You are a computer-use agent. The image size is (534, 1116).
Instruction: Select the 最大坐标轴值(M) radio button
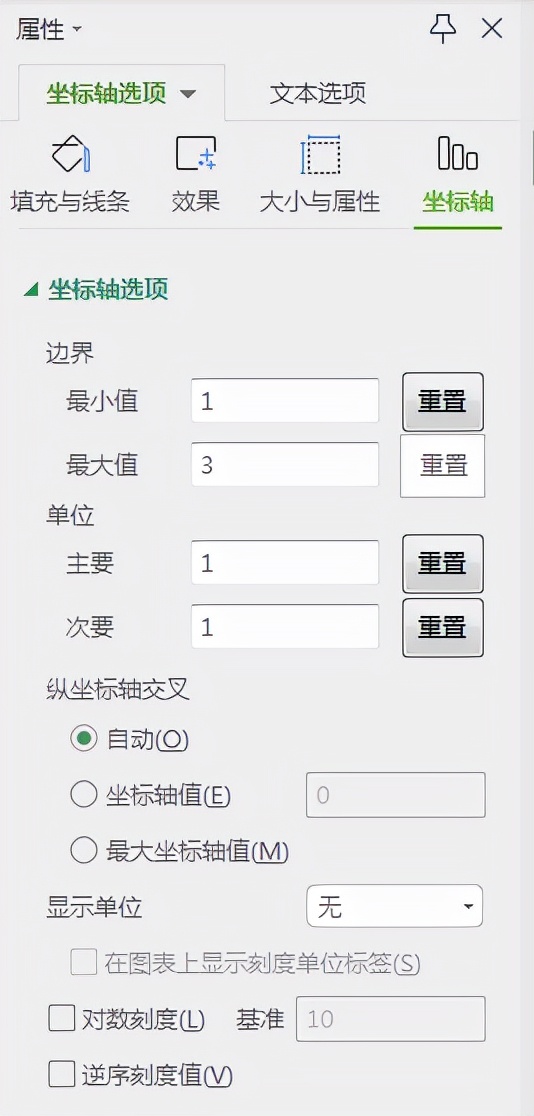click(x=83, y=850)
